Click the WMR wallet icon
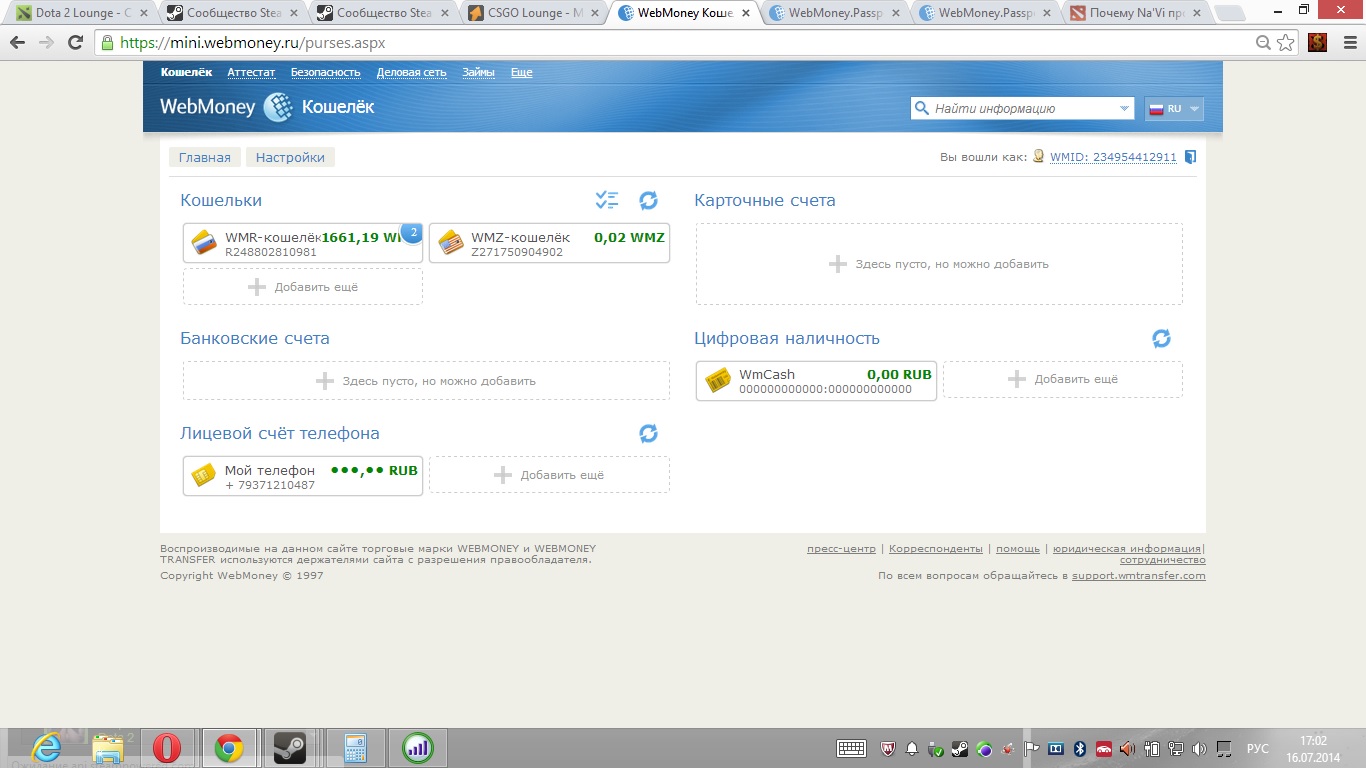Image resolution: width=1366 pixels, height=768 pixels. (x=205, y=243)
